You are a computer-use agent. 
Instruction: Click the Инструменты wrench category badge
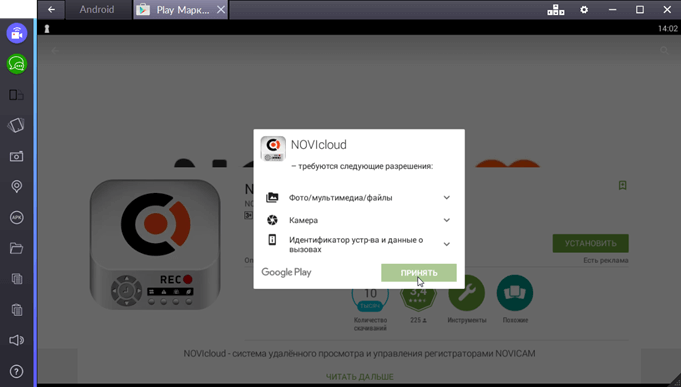coord(466,293)
